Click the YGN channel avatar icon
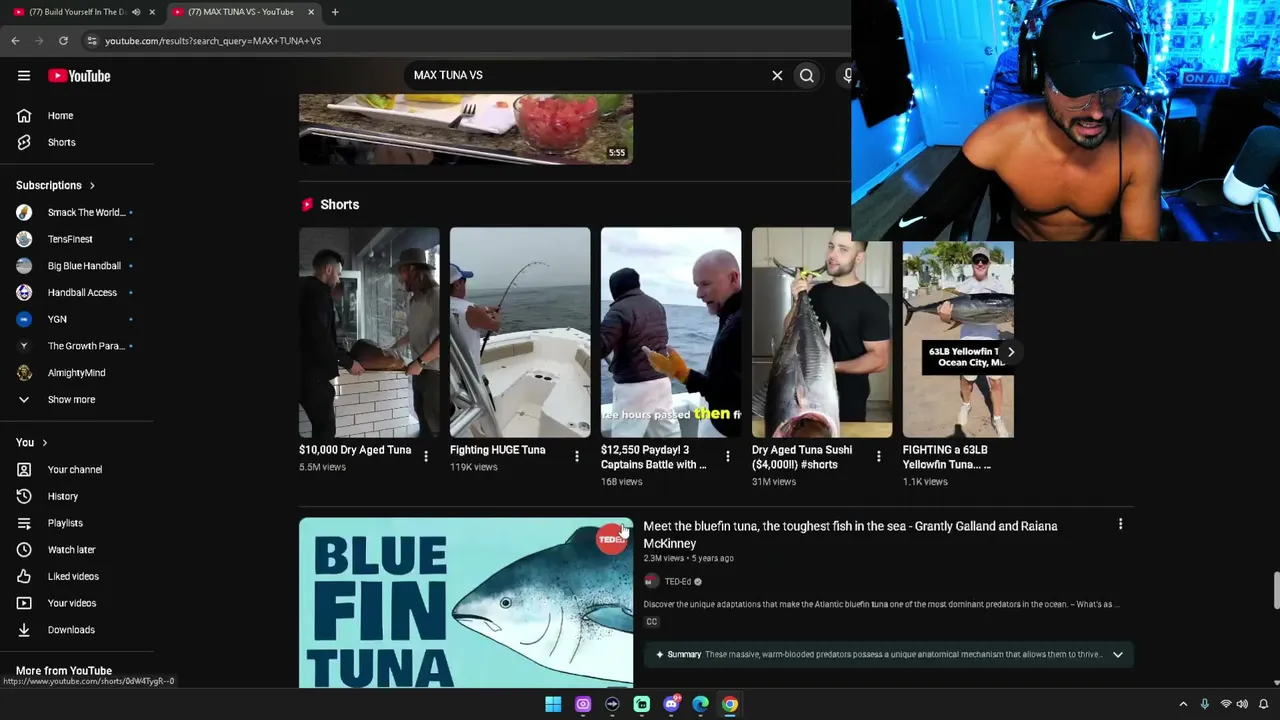Image resolution: width=1280 pixels, height=720 pixels. (x=24, y=319)
